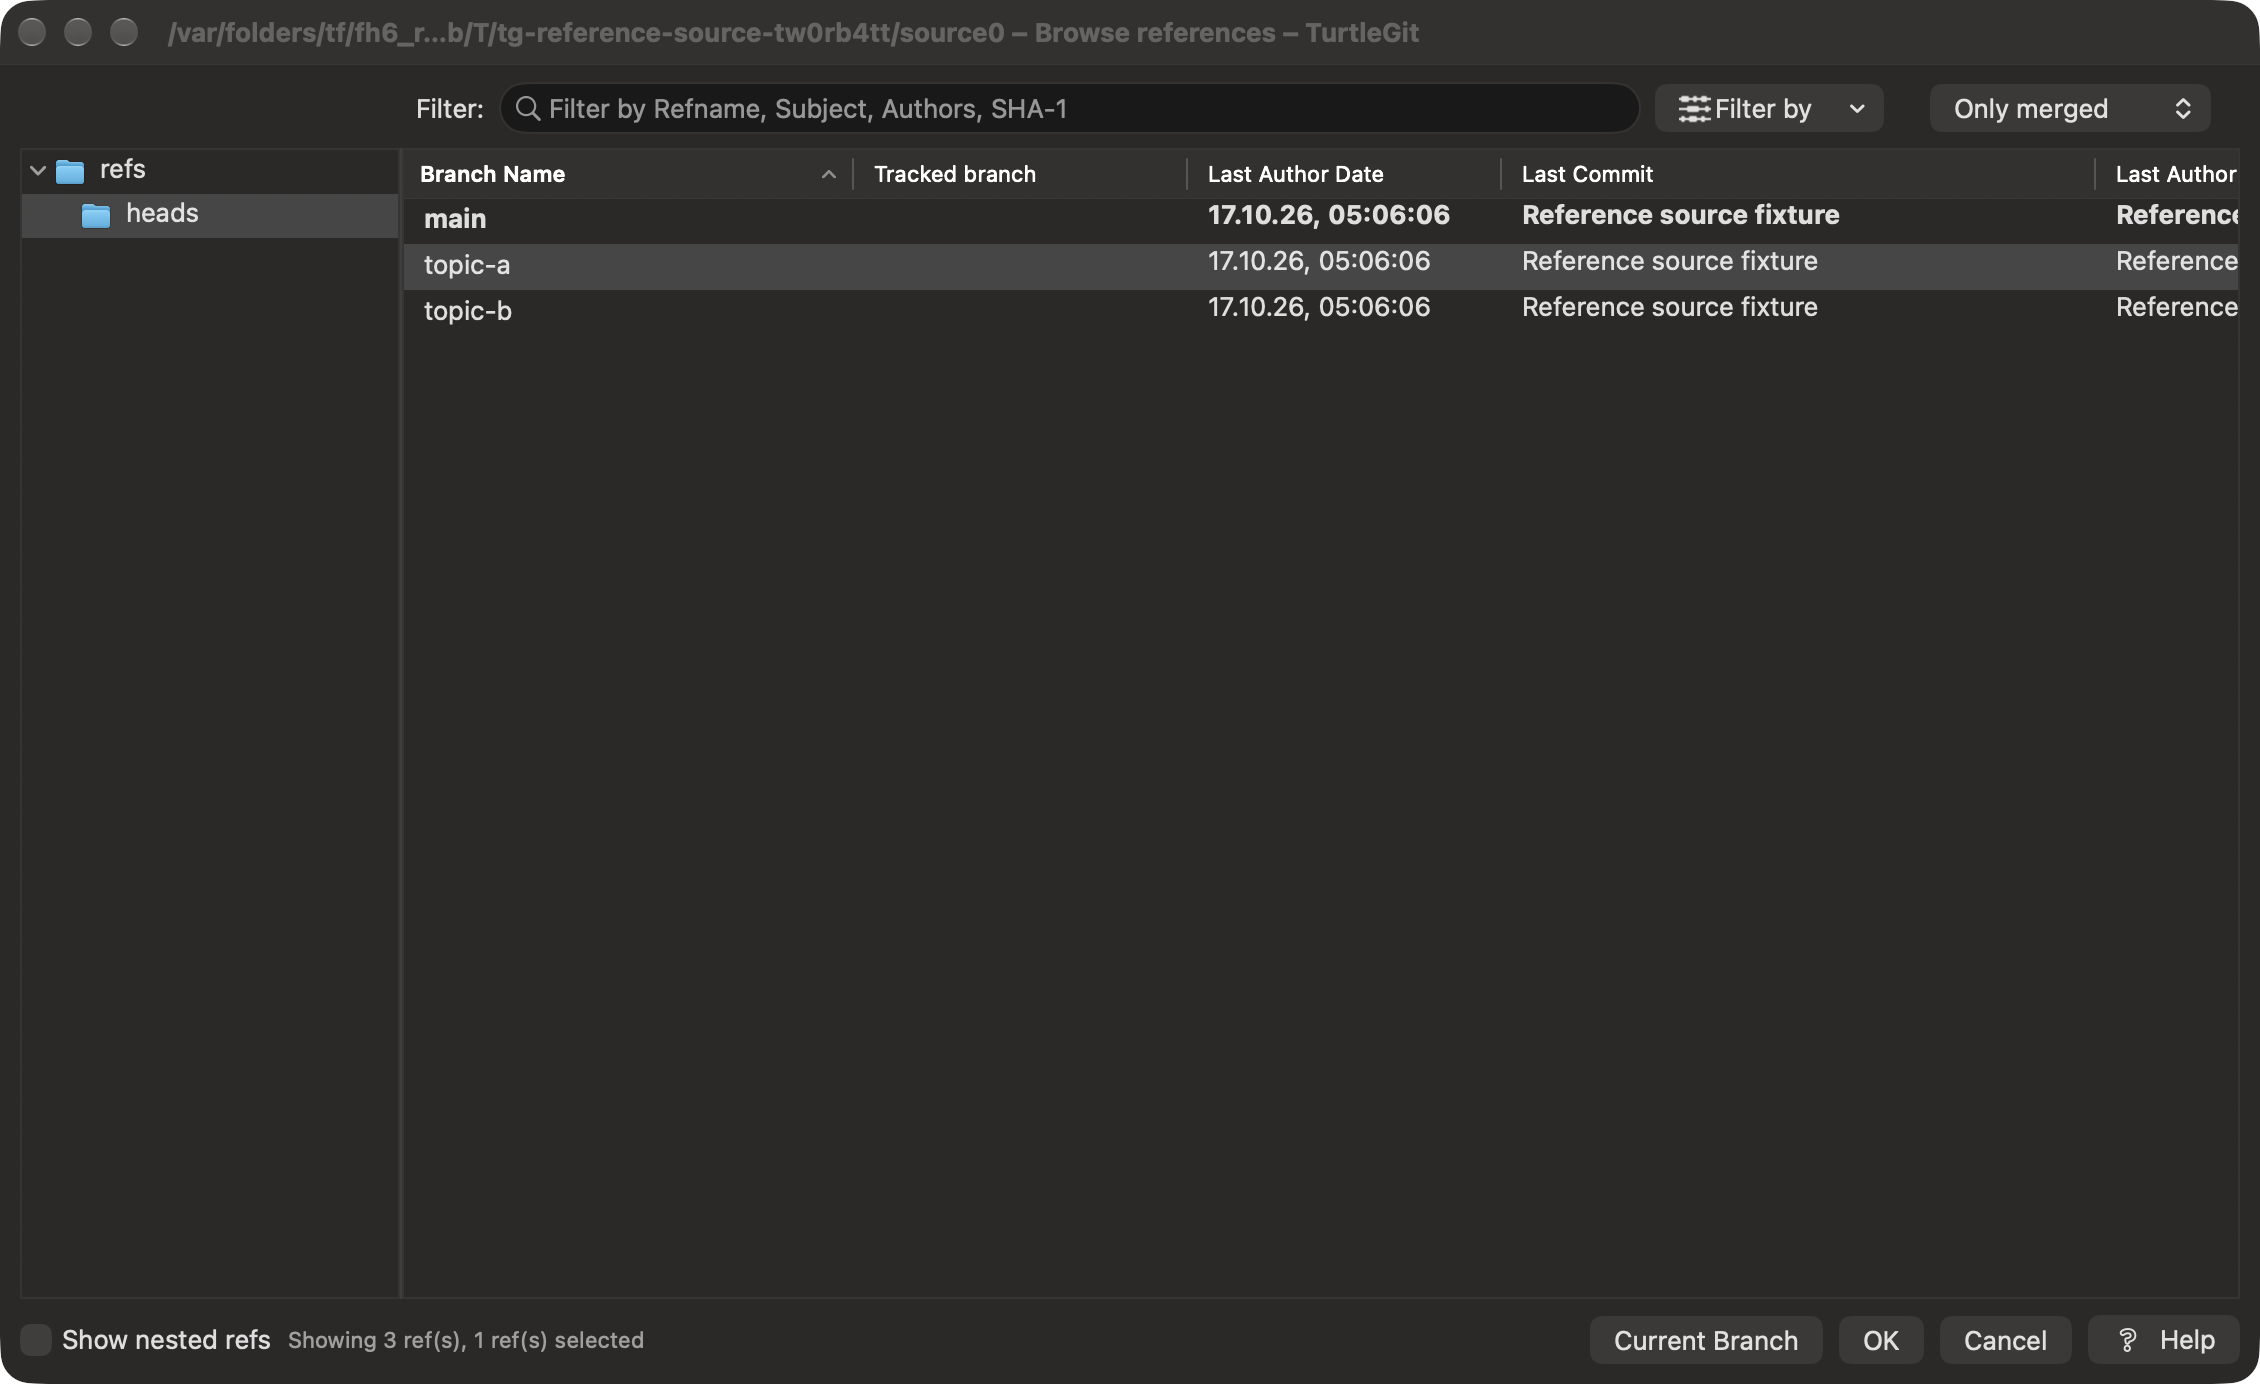Viewport: 2260px width, 1384px height.
Task: Focus the Filter by Refname input field
Action: coord(1069,108)
